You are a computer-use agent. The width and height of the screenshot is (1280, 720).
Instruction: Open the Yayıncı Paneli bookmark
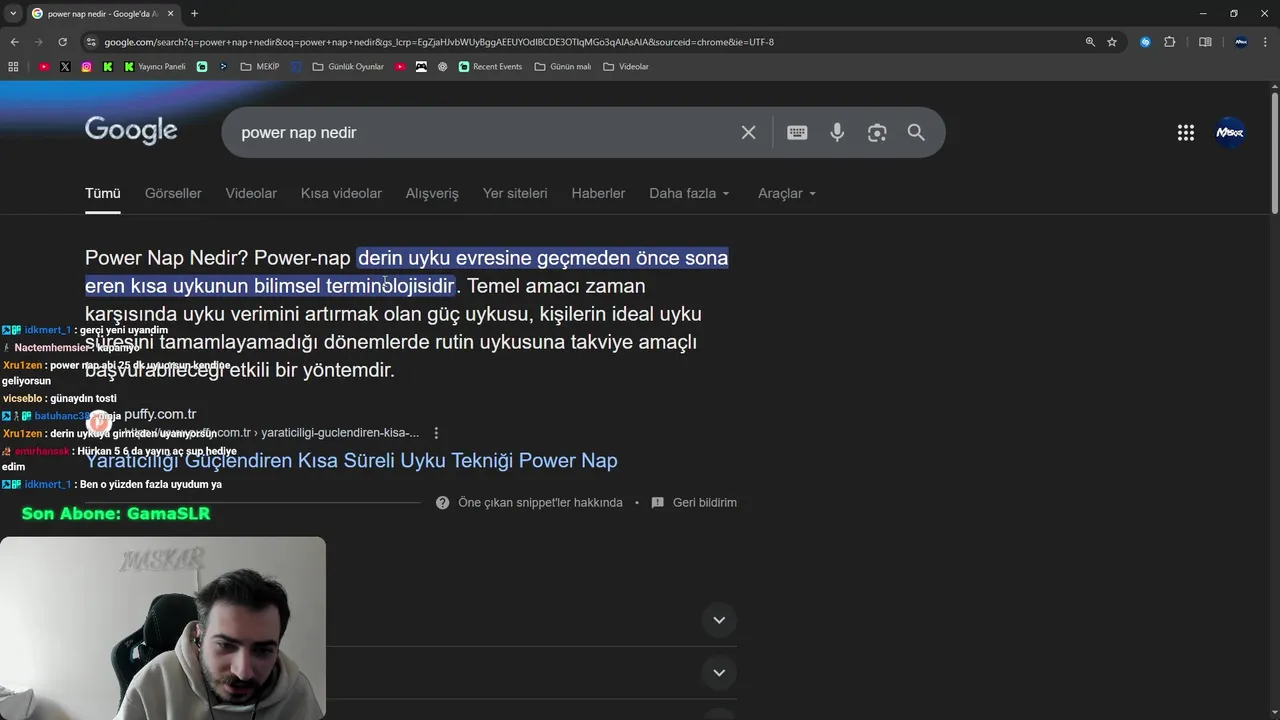[x=155, y=66]
